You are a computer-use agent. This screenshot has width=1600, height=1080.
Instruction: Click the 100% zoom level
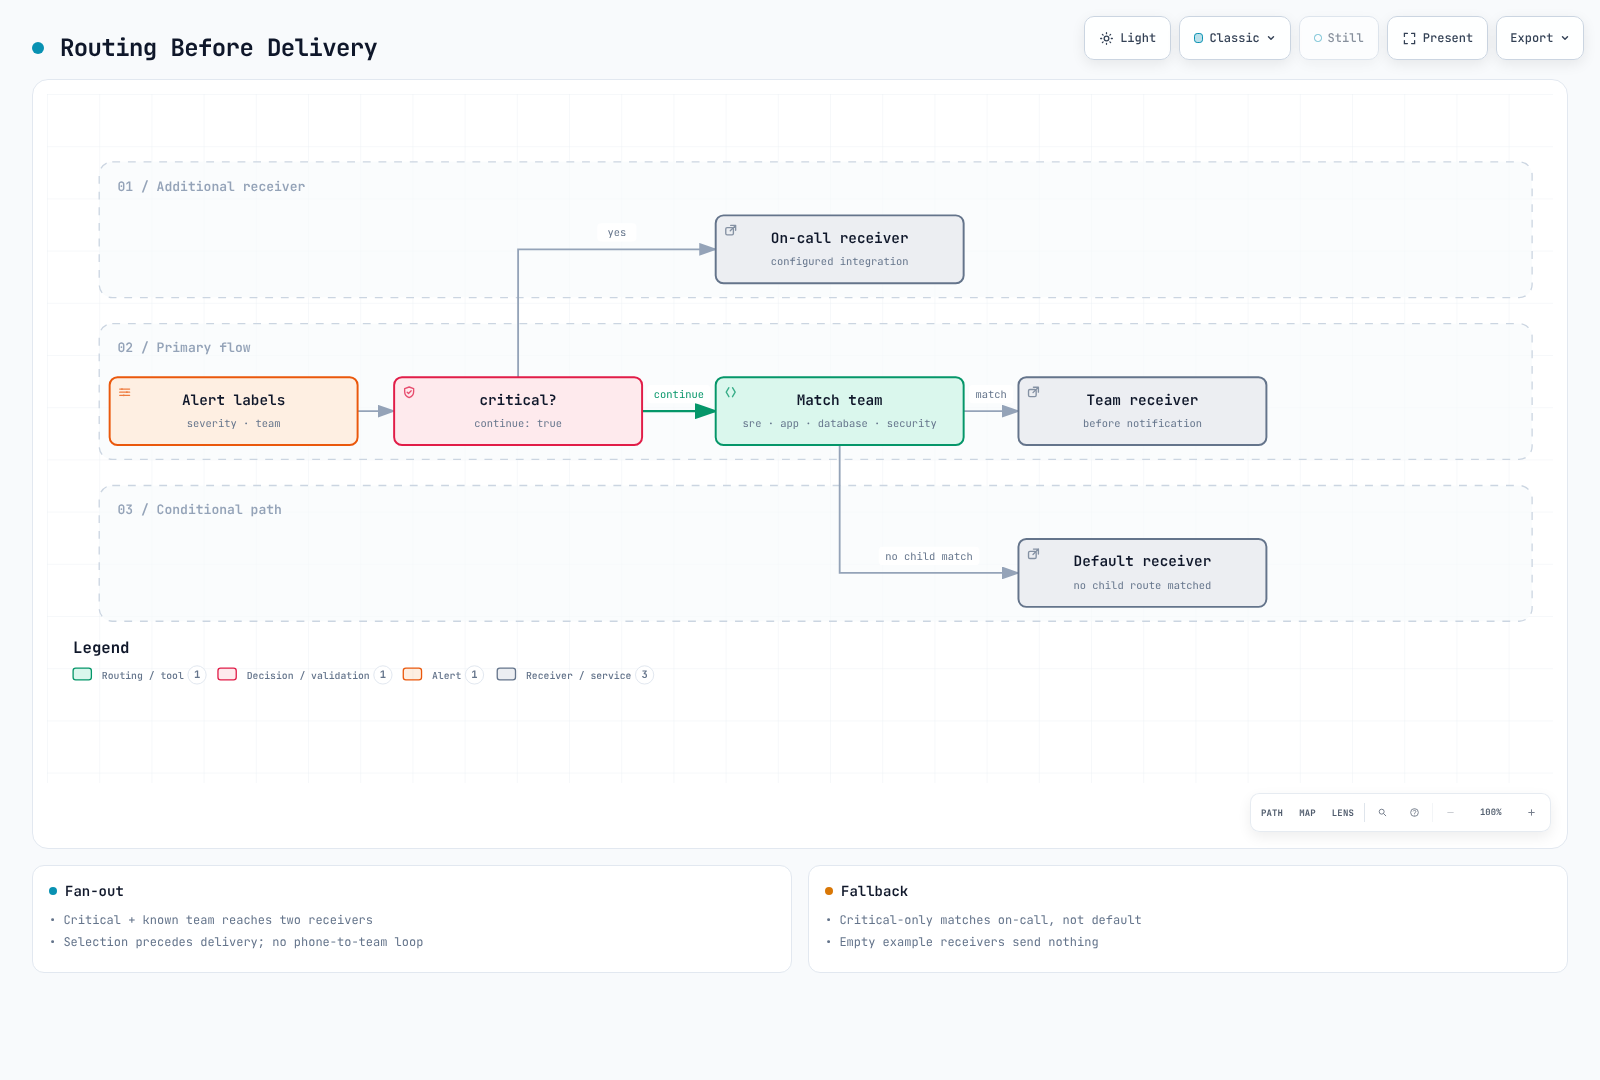coord(1491,813)
